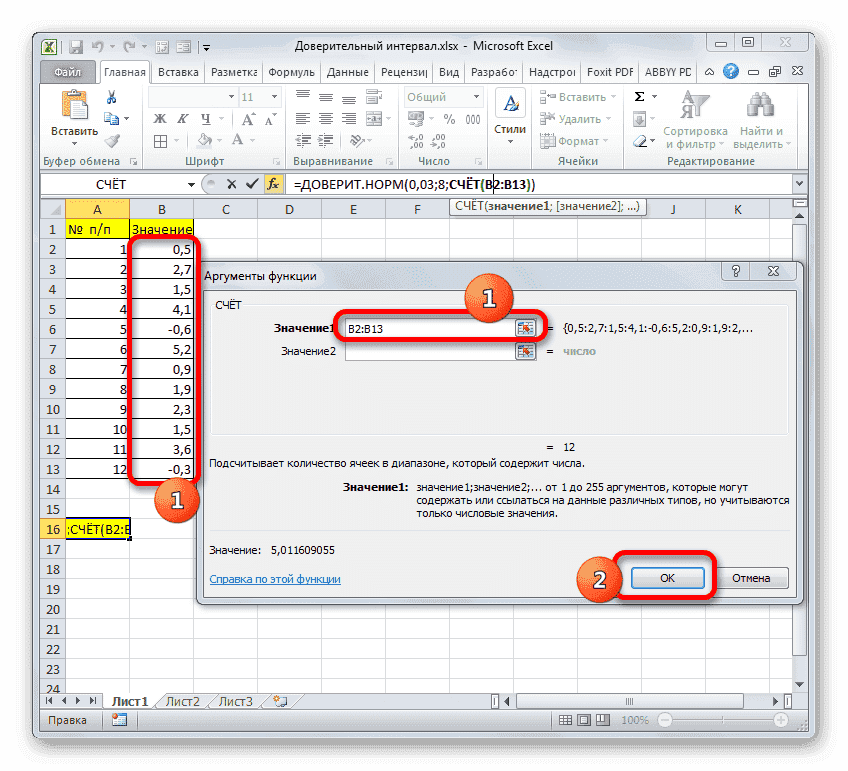Screen dimensions: 848x771
Task: Click the Insert Function fx icon
Action: [272, 184]
